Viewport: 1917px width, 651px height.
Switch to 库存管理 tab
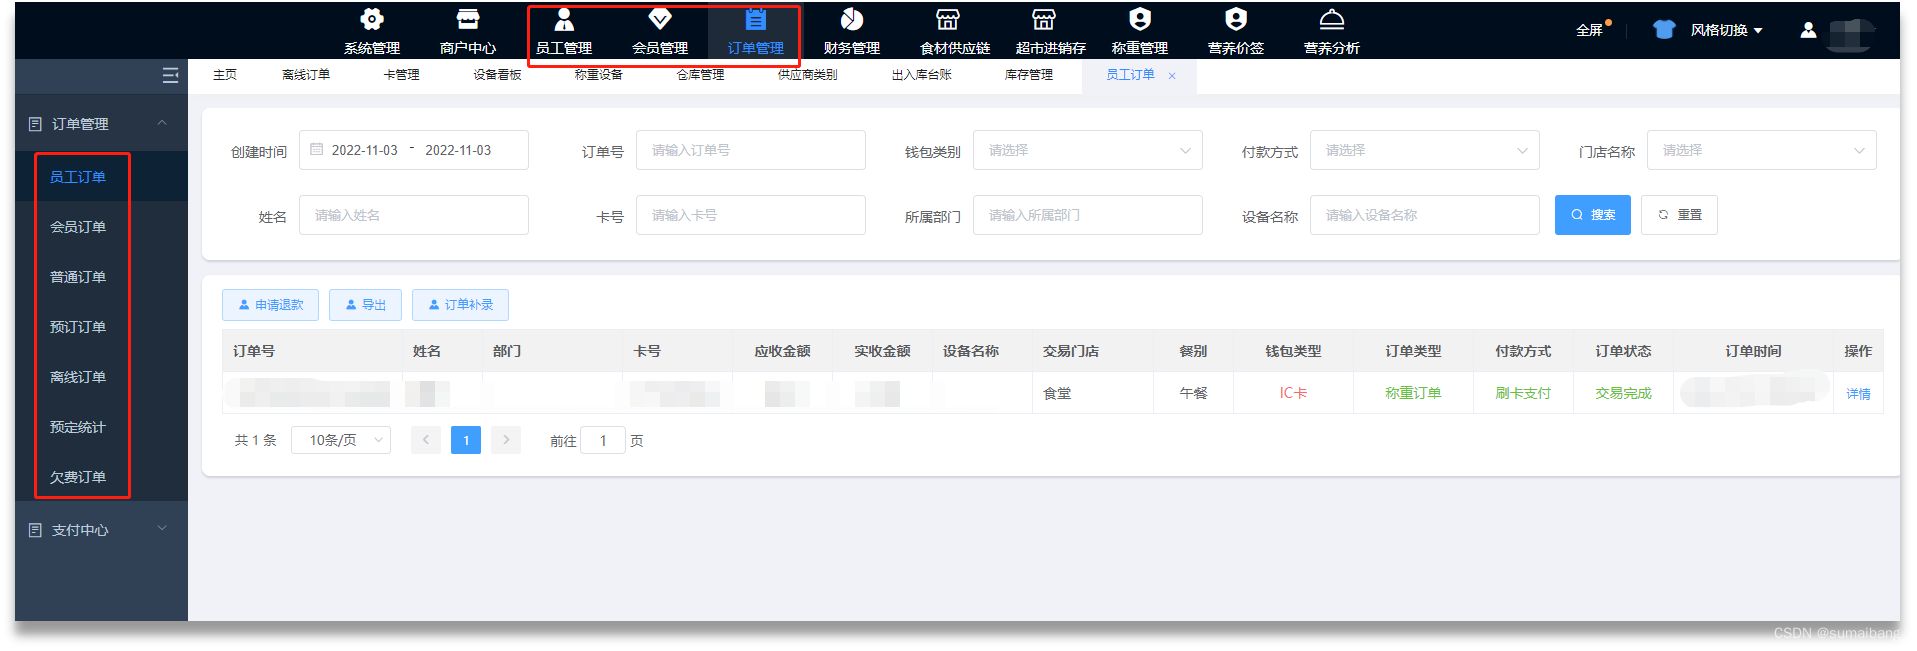[x=1029, y=75]
